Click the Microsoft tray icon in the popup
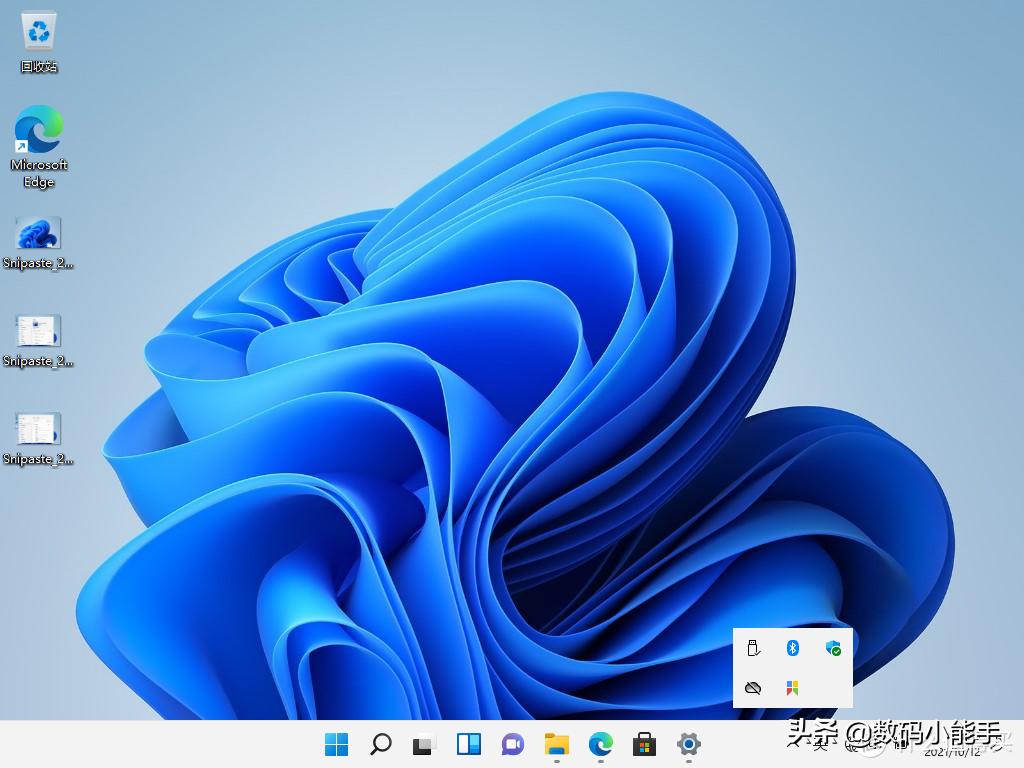The image size is (1024, 768). (x=793, y=688)
